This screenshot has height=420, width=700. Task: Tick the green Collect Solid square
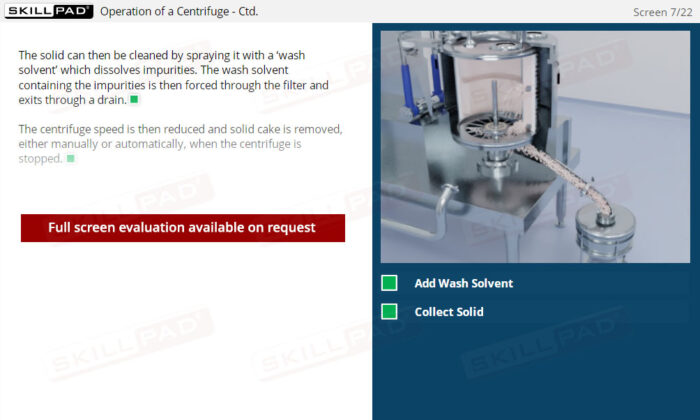389,312
